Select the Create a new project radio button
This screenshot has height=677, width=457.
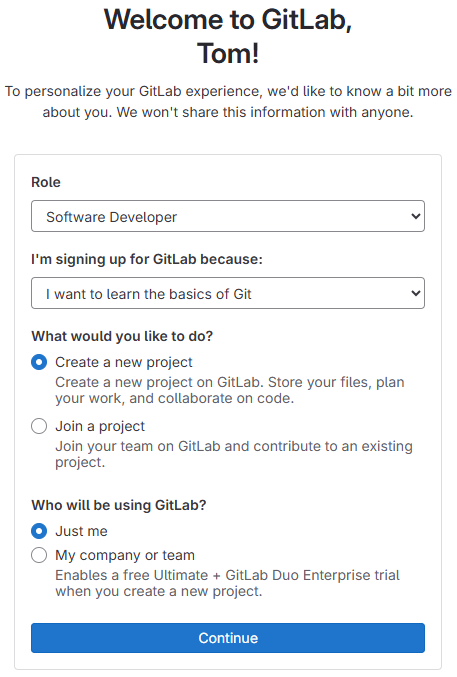pyautogui.click(x=39, y=362)
